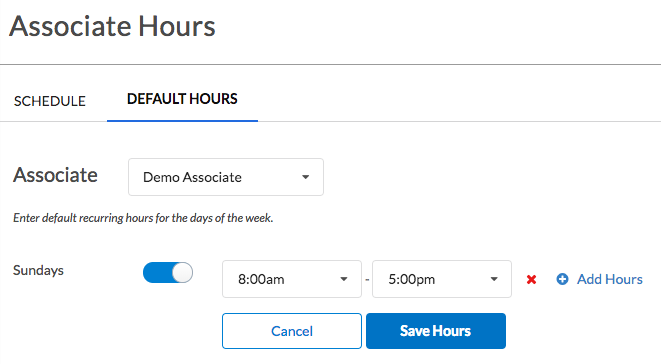Remove the Sunday hours with the red X
Image resolution: width=661 pixels, height=364 pixels.
pos(531,279)
